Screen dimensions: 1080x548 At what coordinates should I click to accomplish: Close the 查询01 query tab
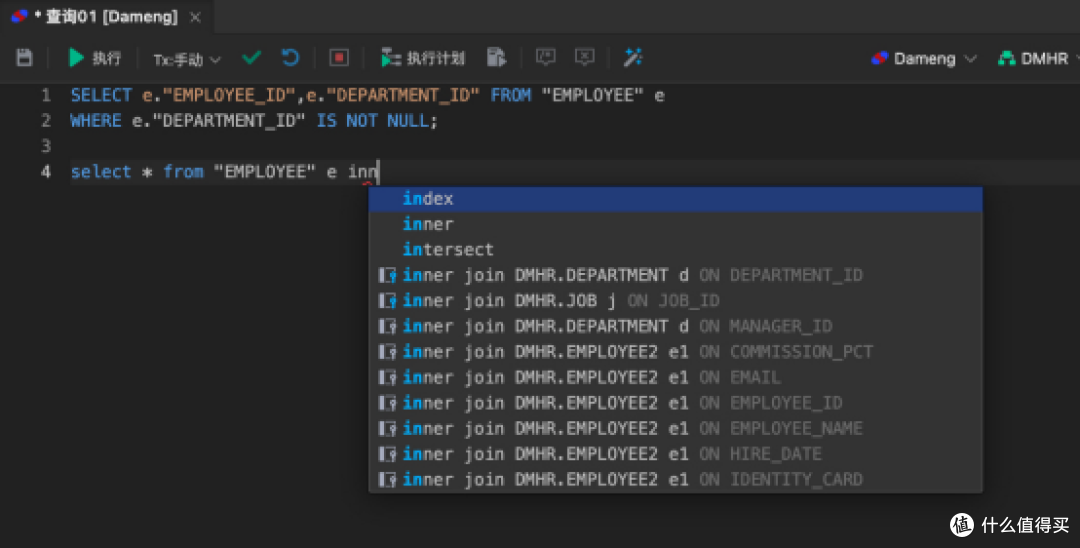click(196, 17)
